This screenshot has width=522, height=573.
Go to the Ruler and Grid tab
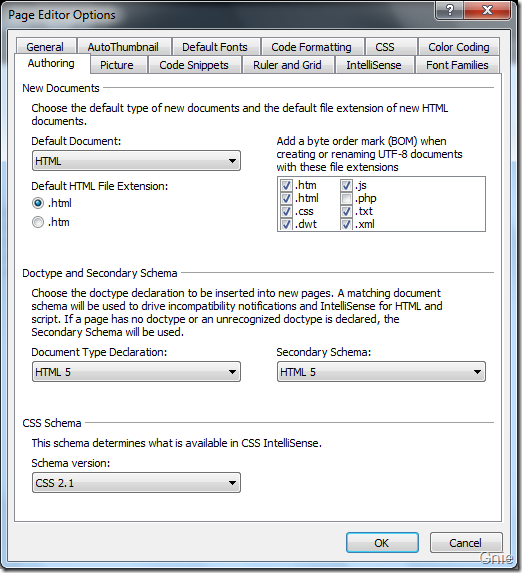click(x=288, y=65)
